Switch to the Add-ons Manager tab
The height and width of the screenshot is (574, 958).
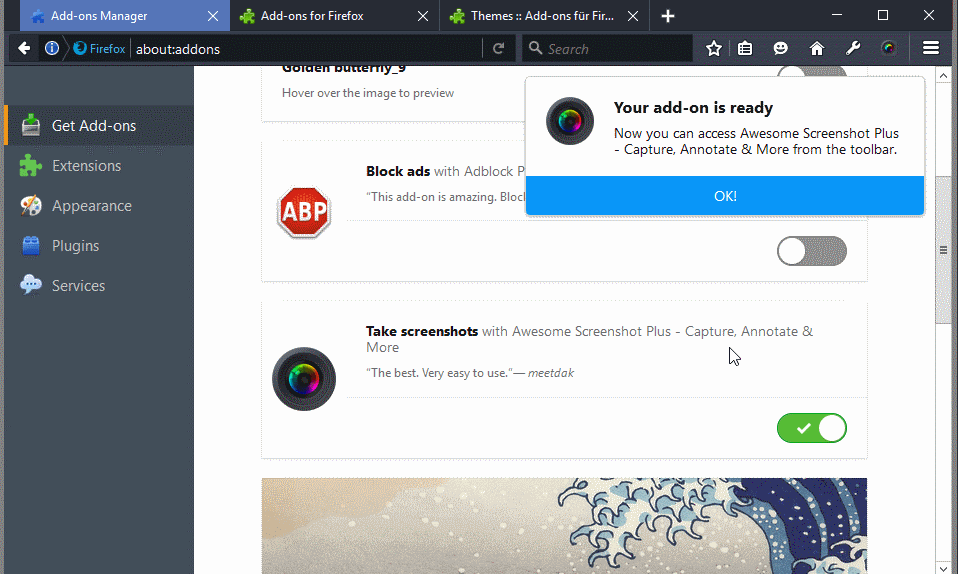[x=125, y=16]
